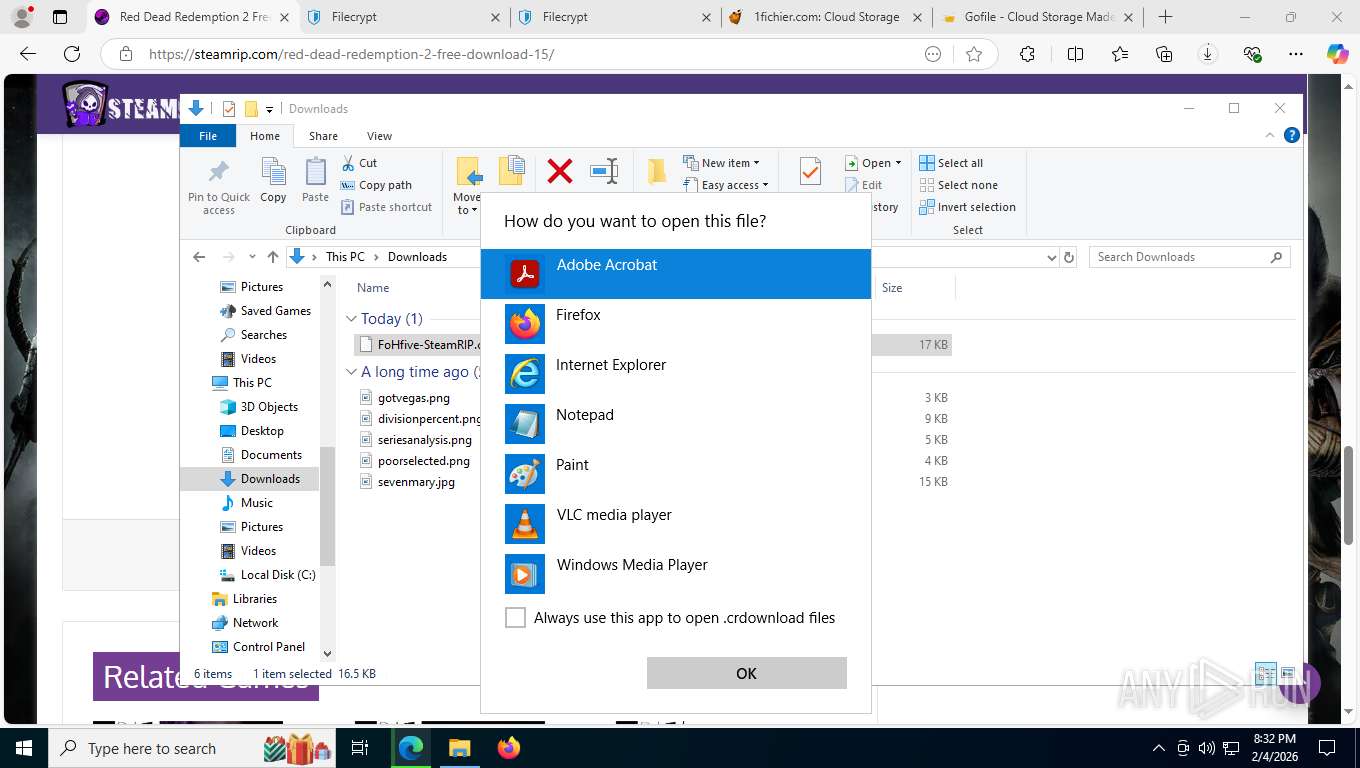Select the seriesanalysis.png file
Viewport: 1360px width, 768px height.
pyautogui.click(x=424, y=440)
